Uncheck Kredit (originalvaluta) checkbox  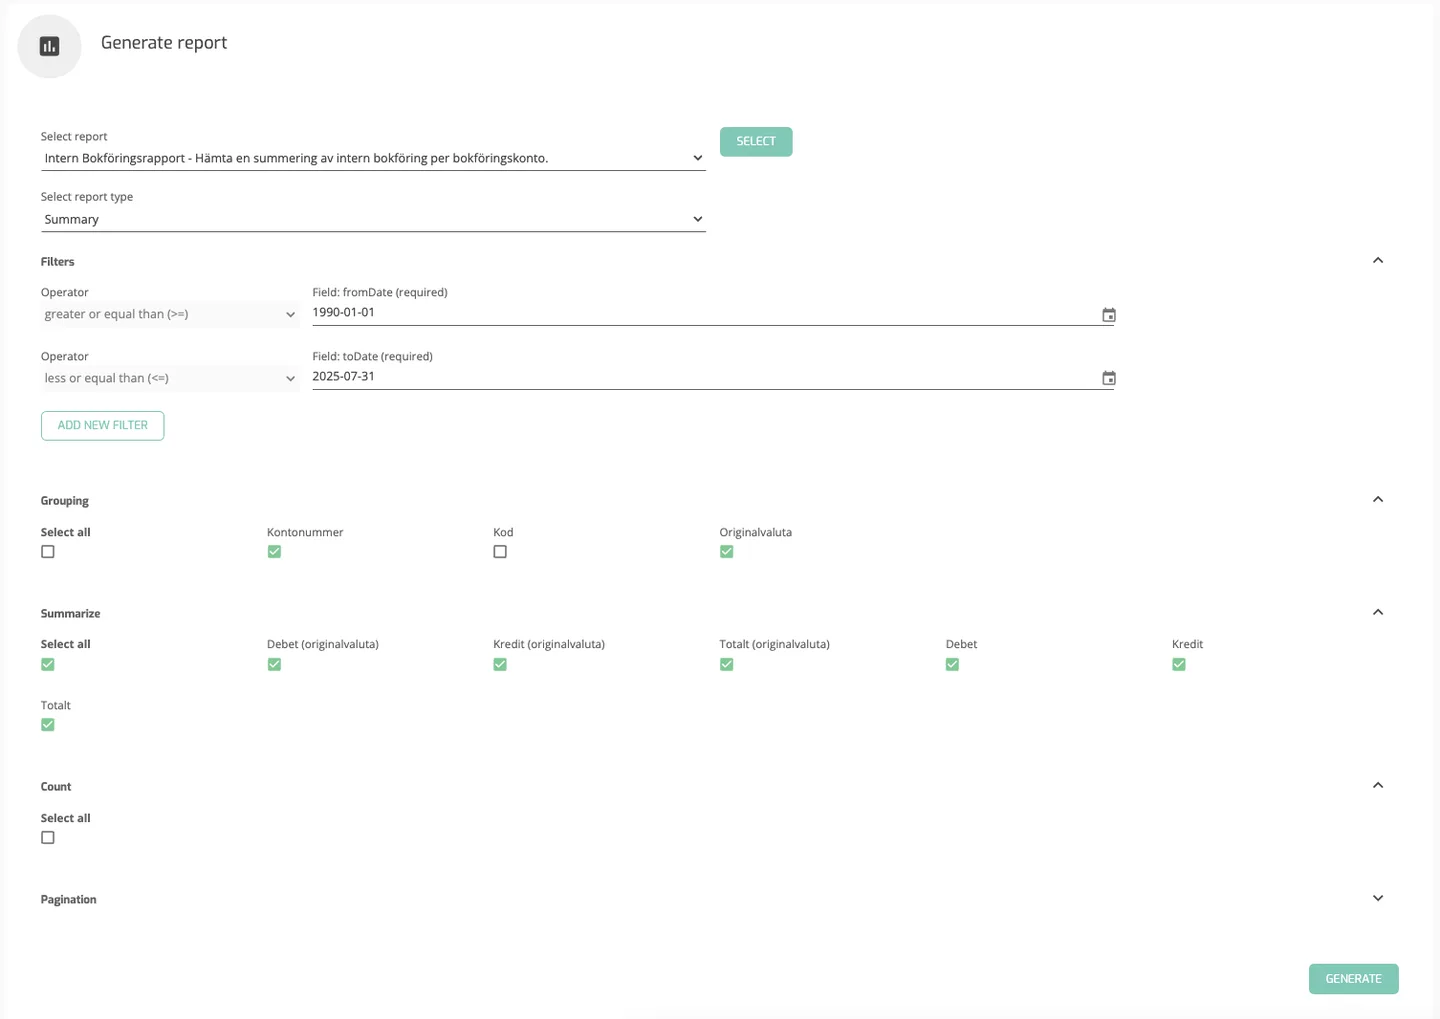(x=500, y=665)
